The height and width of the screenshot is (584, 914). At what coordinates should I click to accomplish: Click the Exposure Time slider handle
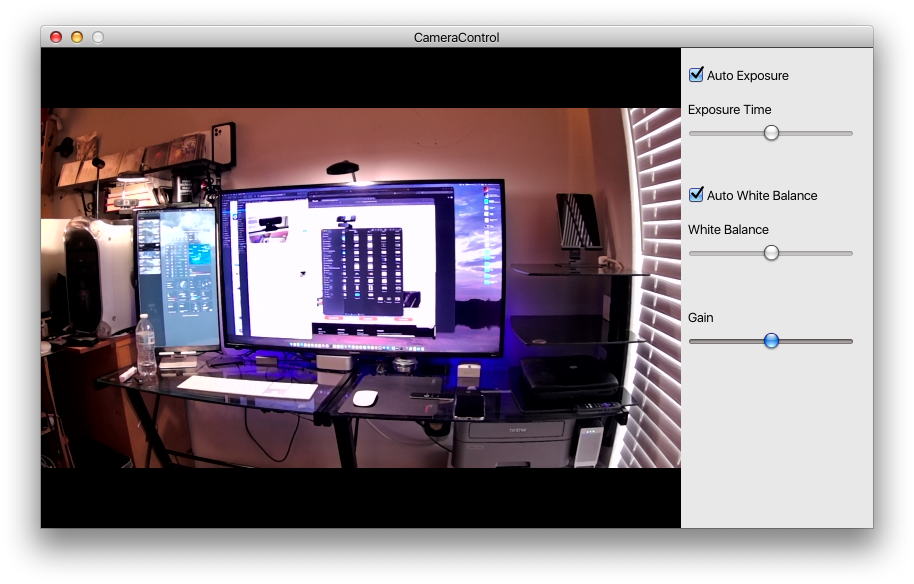pos(771,133)
